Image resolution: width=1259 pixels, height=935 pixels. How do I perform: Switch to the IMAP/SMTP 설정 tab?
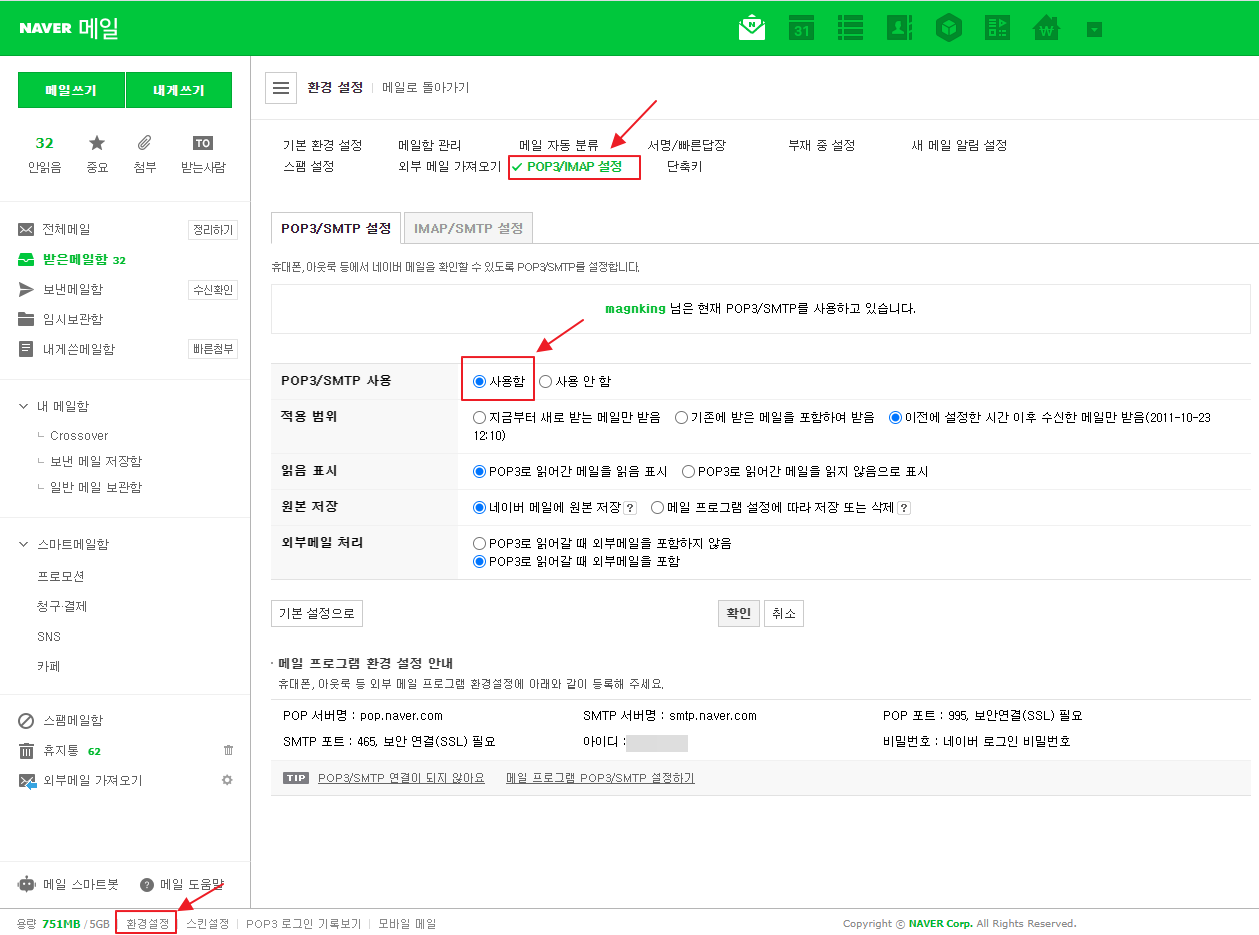468,228
